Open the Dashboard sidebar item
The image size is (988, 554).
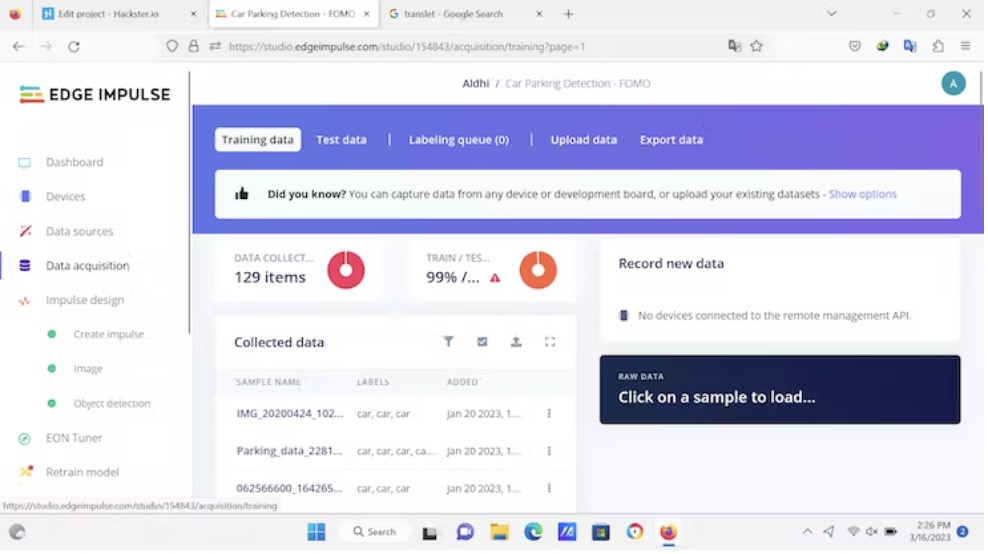pyautogui.click(x=74, y=162)
